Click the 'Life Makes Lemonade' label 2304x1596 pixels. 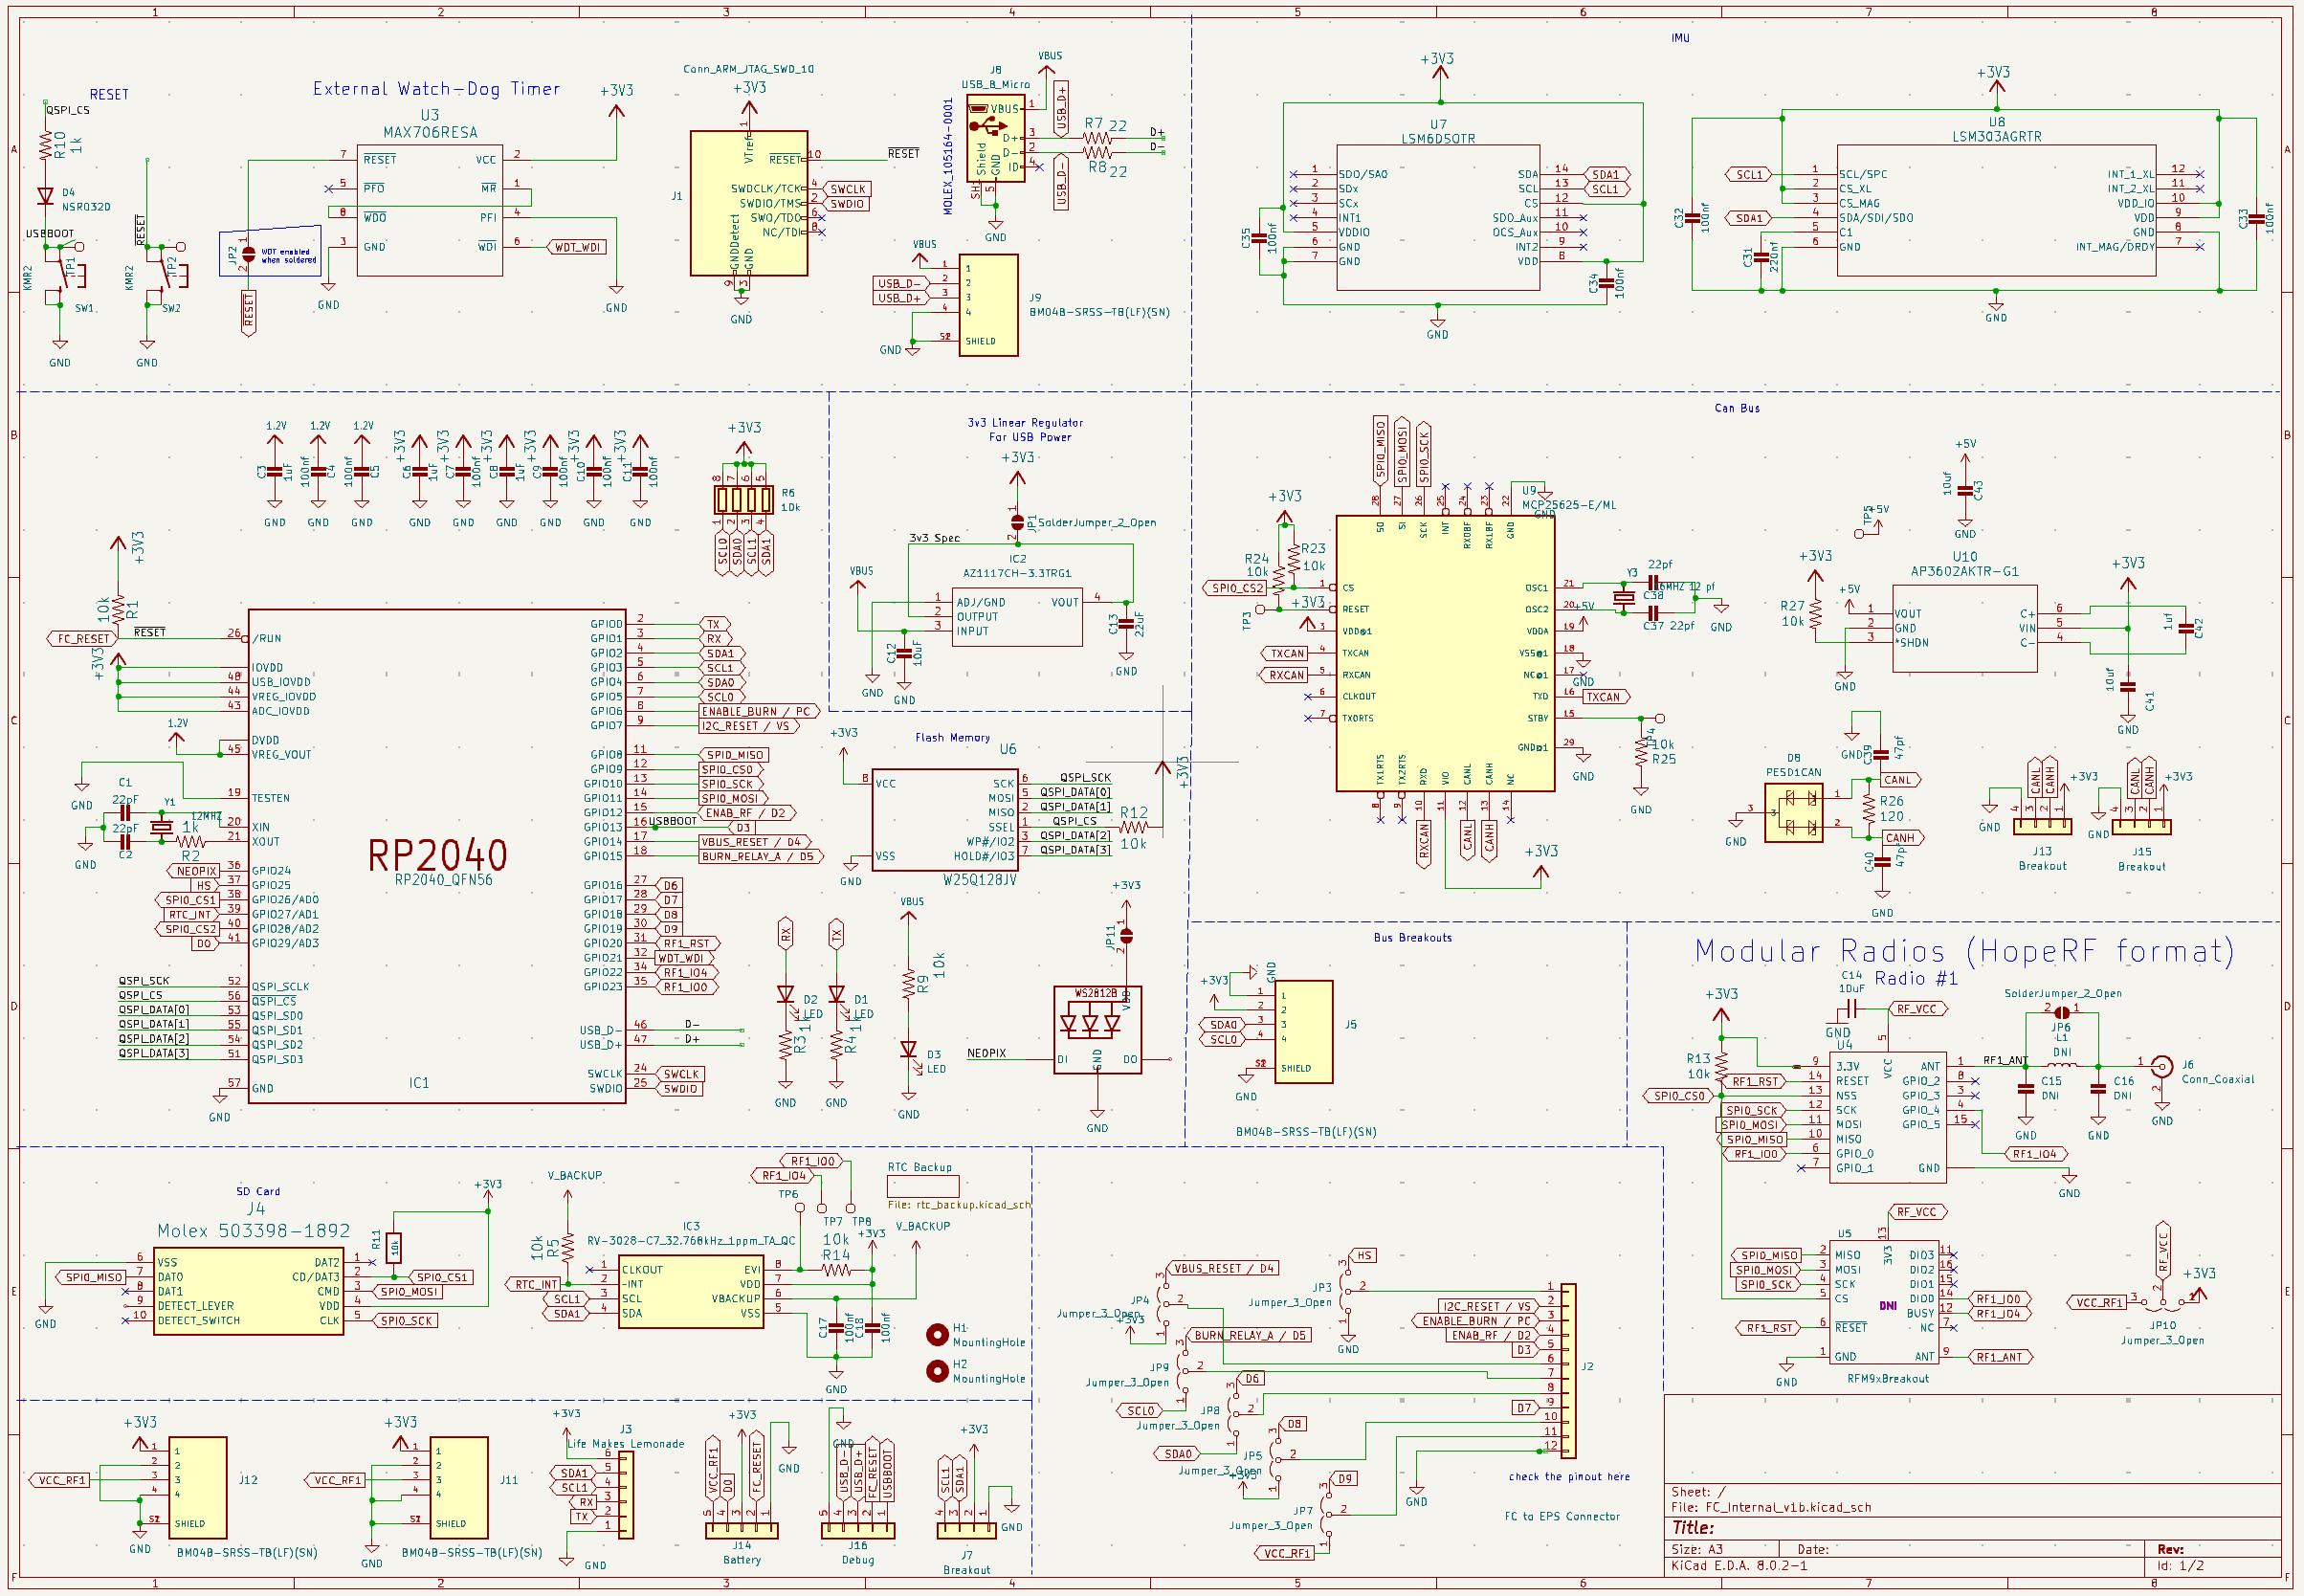(x=626, y=1444)
